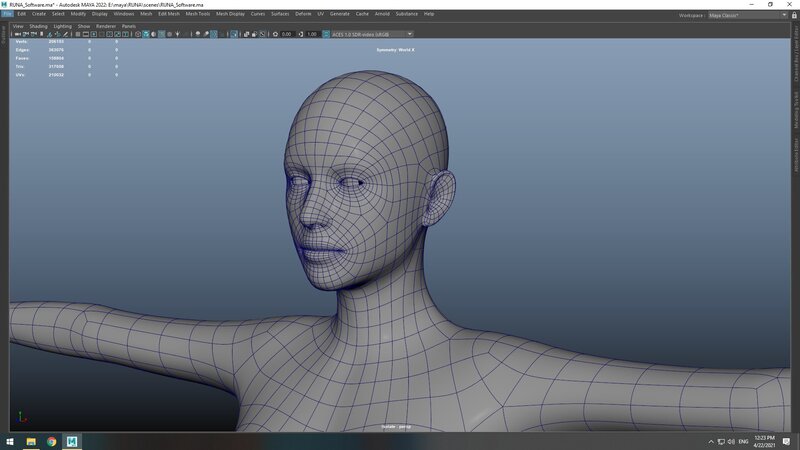
Task: Click the select camera icon in panel toolbar
Action: point(15,34)
